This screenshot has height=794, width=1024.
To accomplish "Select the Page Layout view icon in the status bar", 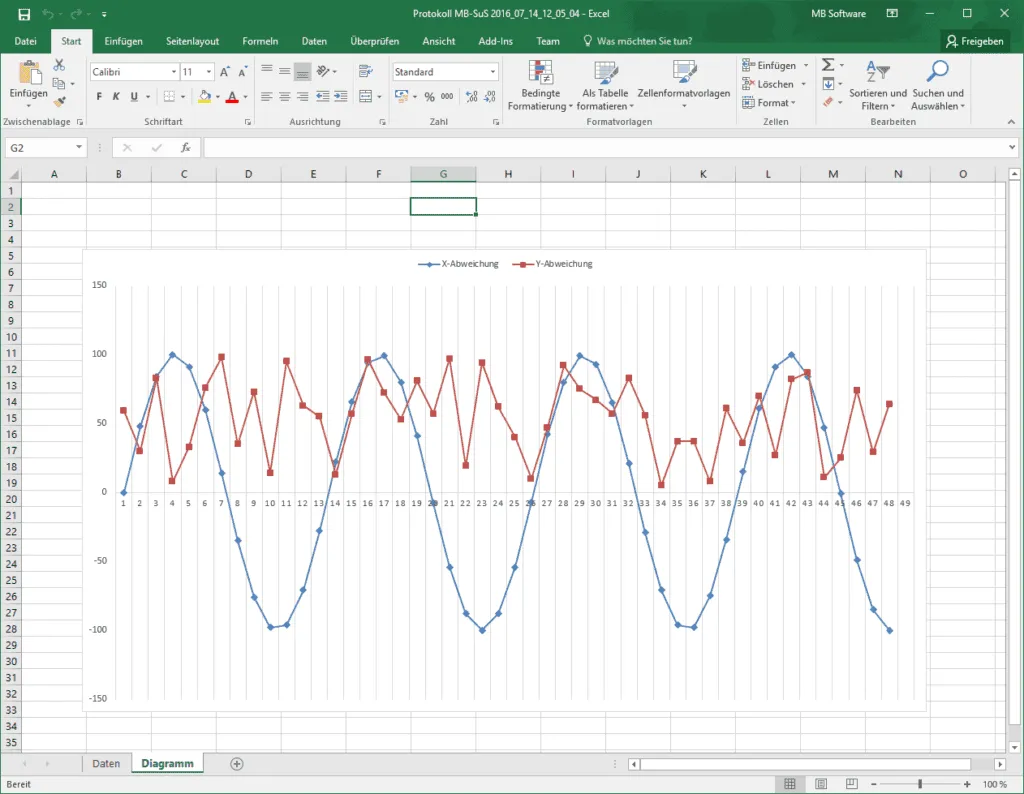I will tap(821, 784).
